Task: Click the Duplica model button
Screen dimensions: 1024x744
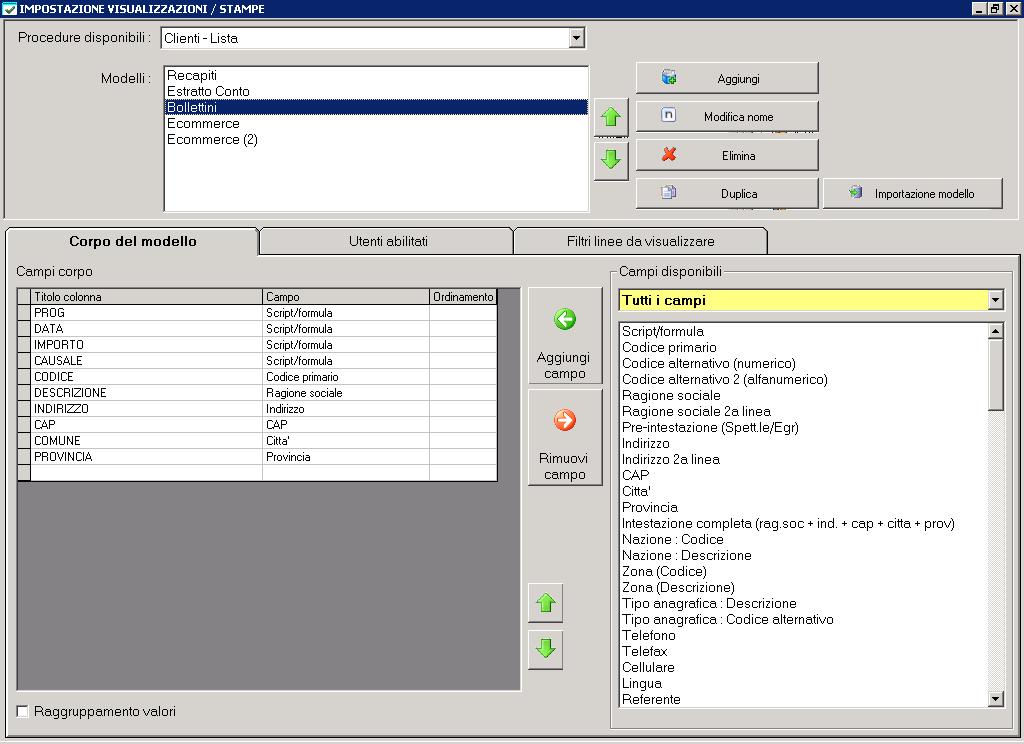Action: [x=727, y=194]
